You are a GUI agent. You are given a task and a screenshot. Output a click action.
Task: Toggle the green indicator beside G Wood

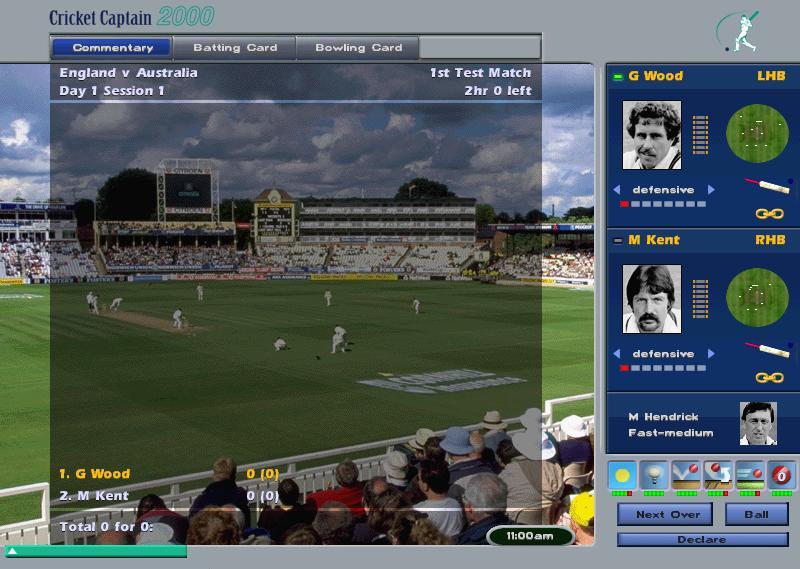point(618,77)
